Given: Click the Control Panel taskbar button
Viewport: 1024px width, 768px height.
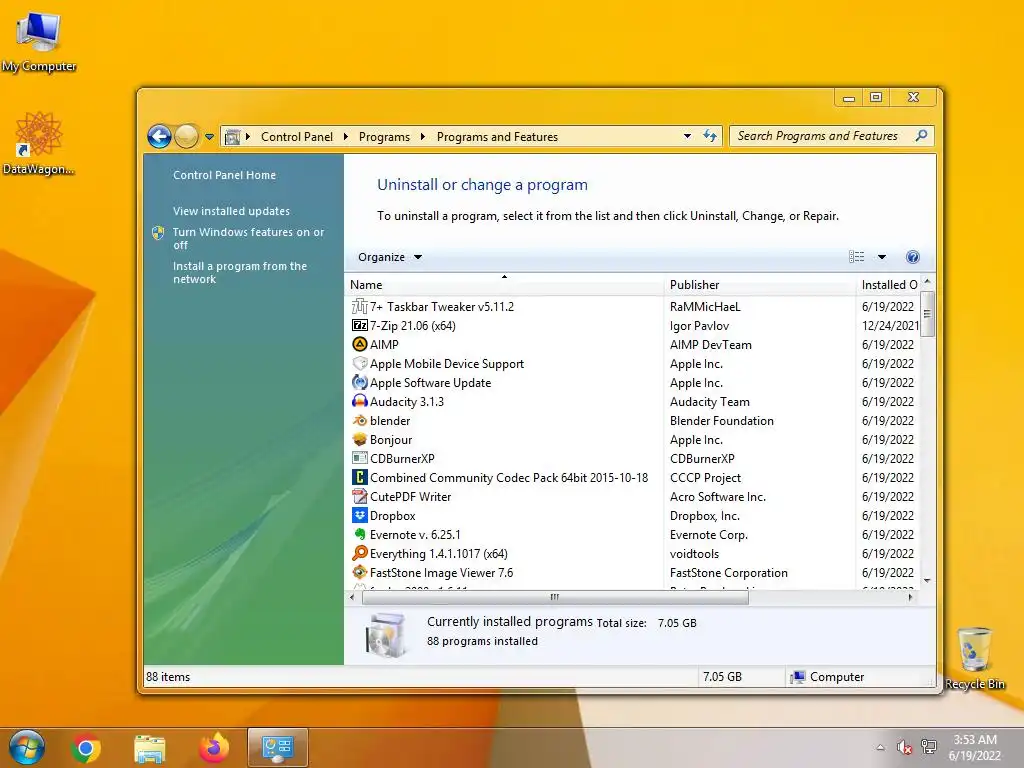Looking at the screenshot, I should (278, 748).
